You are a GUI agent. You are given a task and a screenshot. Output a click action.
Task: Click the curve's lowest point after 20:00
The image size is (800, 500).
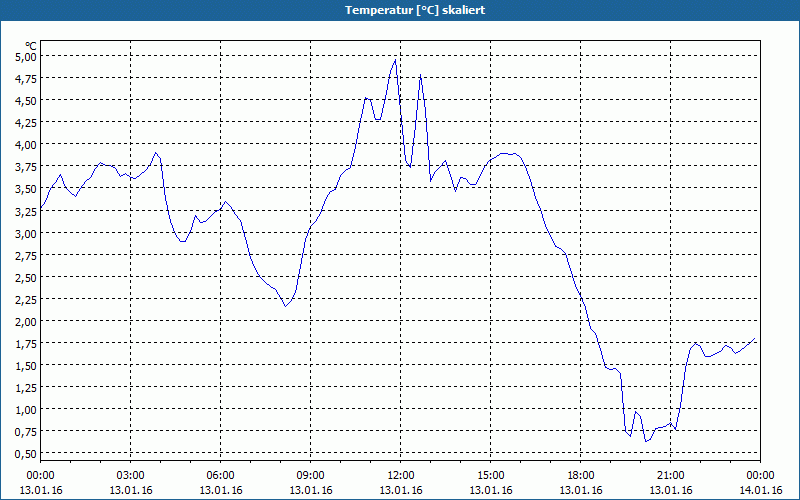coord(646,441)
